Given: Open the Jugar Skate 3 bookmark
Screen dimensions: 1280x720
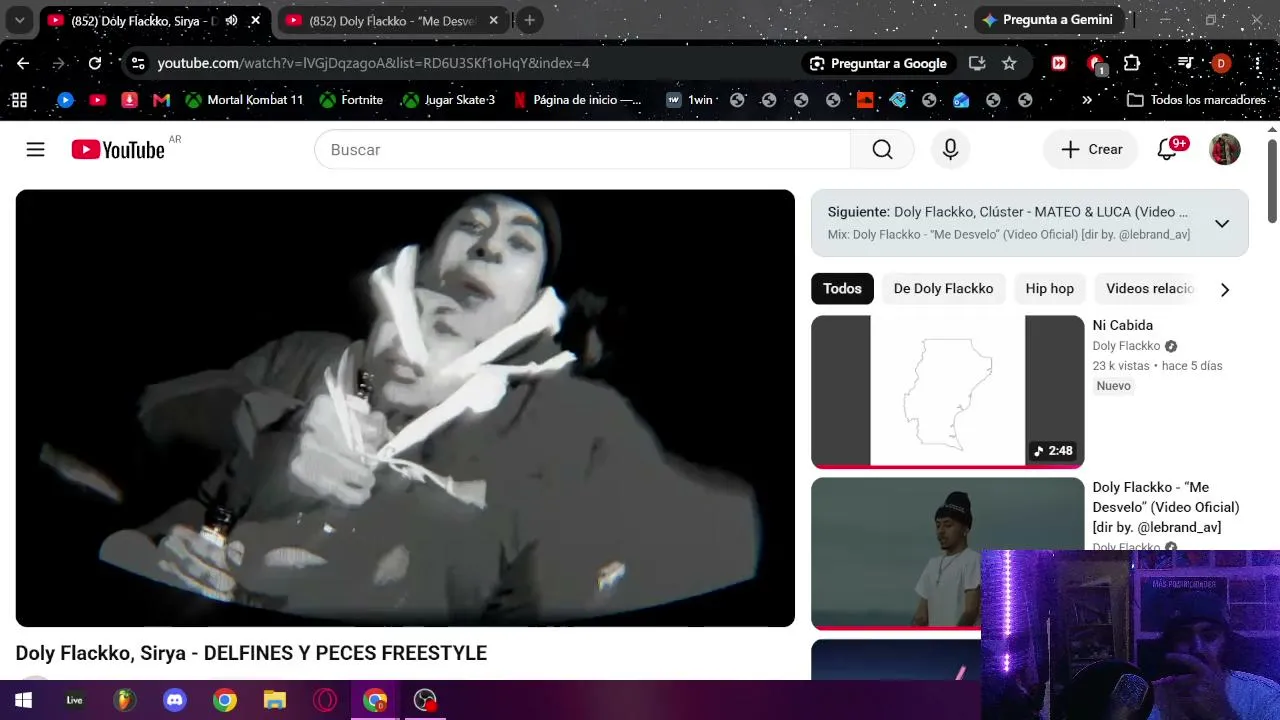Looking at the screenshot, I should click(448, 100).
